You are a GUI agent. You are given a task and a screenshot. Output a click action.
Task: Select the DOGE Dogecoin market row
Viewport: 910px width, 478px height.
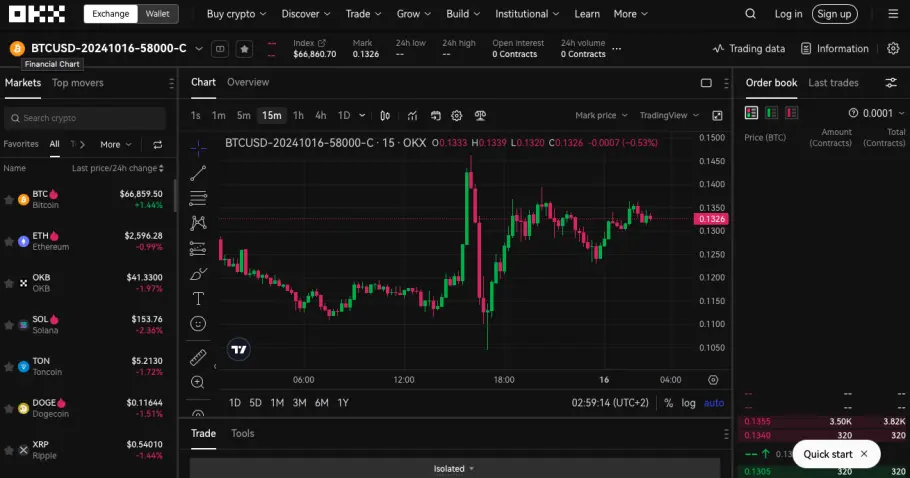coord(87,408)
